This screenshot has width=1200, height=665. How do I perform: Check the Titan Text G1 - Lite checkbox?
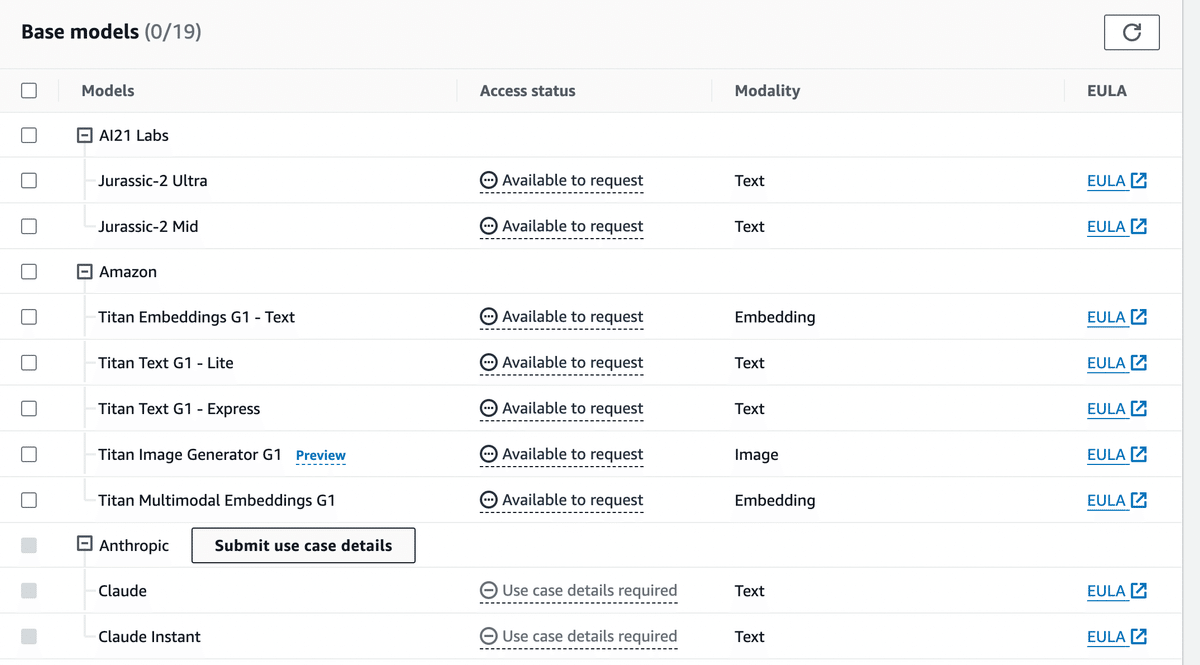point(29,363)
